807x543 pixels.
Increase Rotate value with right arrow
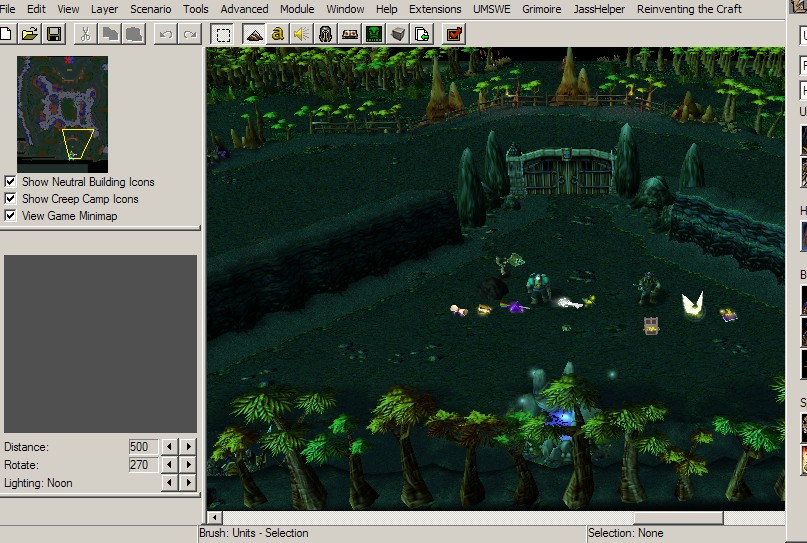[188, 465]
